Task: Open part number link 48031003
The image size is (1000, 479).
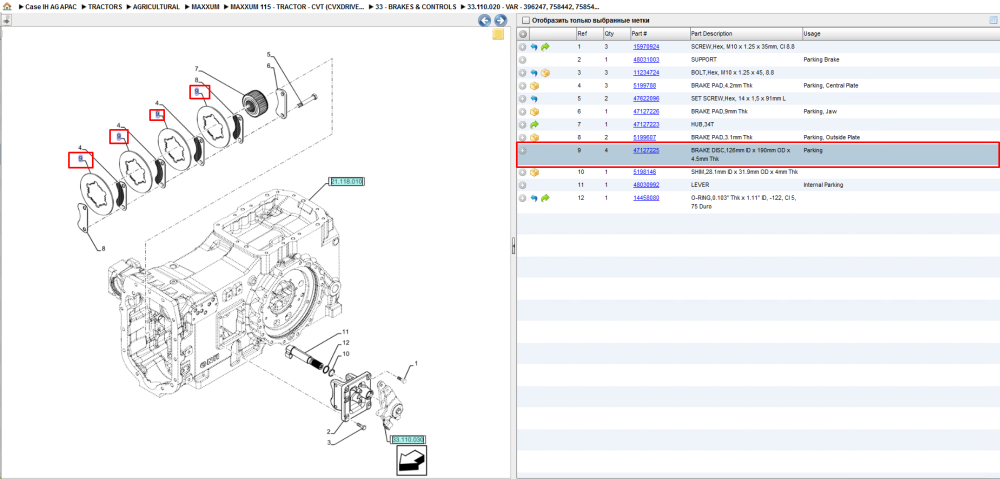Action: click(x=646, y=60)
